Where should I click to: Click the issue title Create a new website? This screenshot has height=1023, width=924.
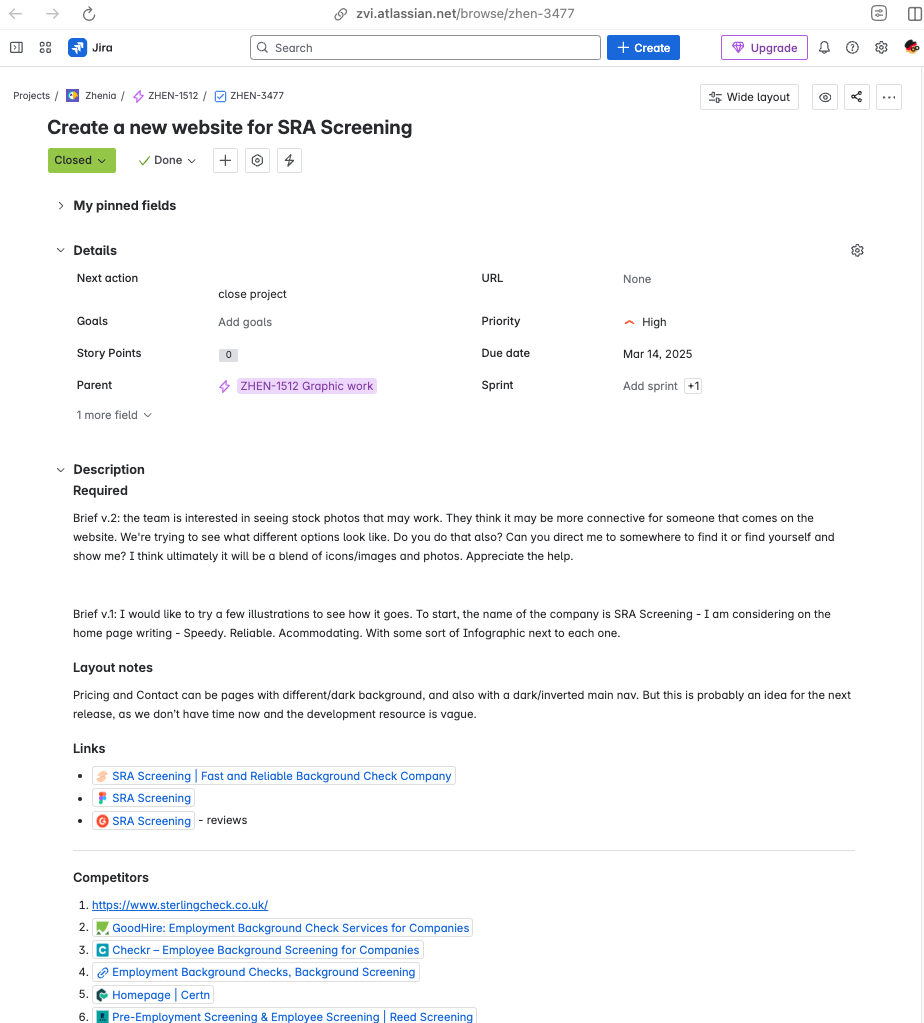coord(230,127)
